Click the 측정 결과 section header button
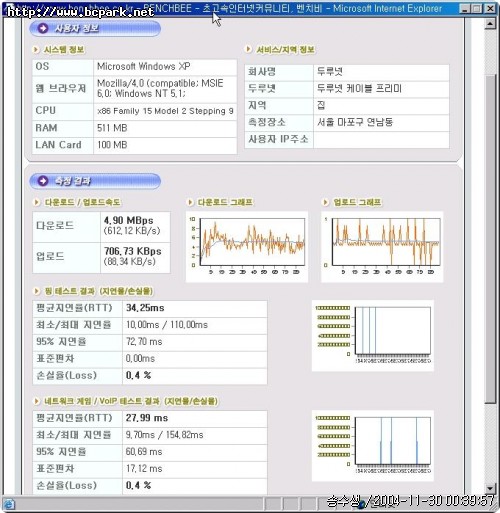500x513 pixels. [95, 181]
